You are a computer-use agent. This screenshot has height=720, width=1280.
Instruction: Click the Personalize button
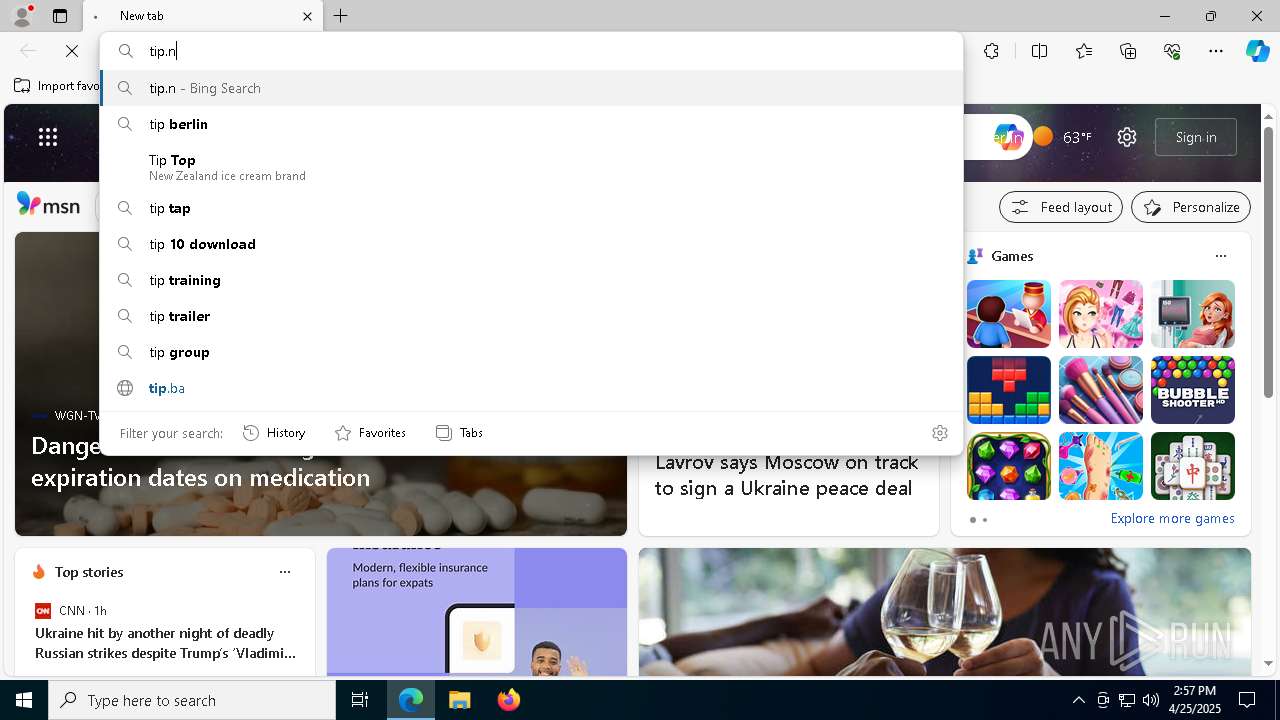(1191, 207)
